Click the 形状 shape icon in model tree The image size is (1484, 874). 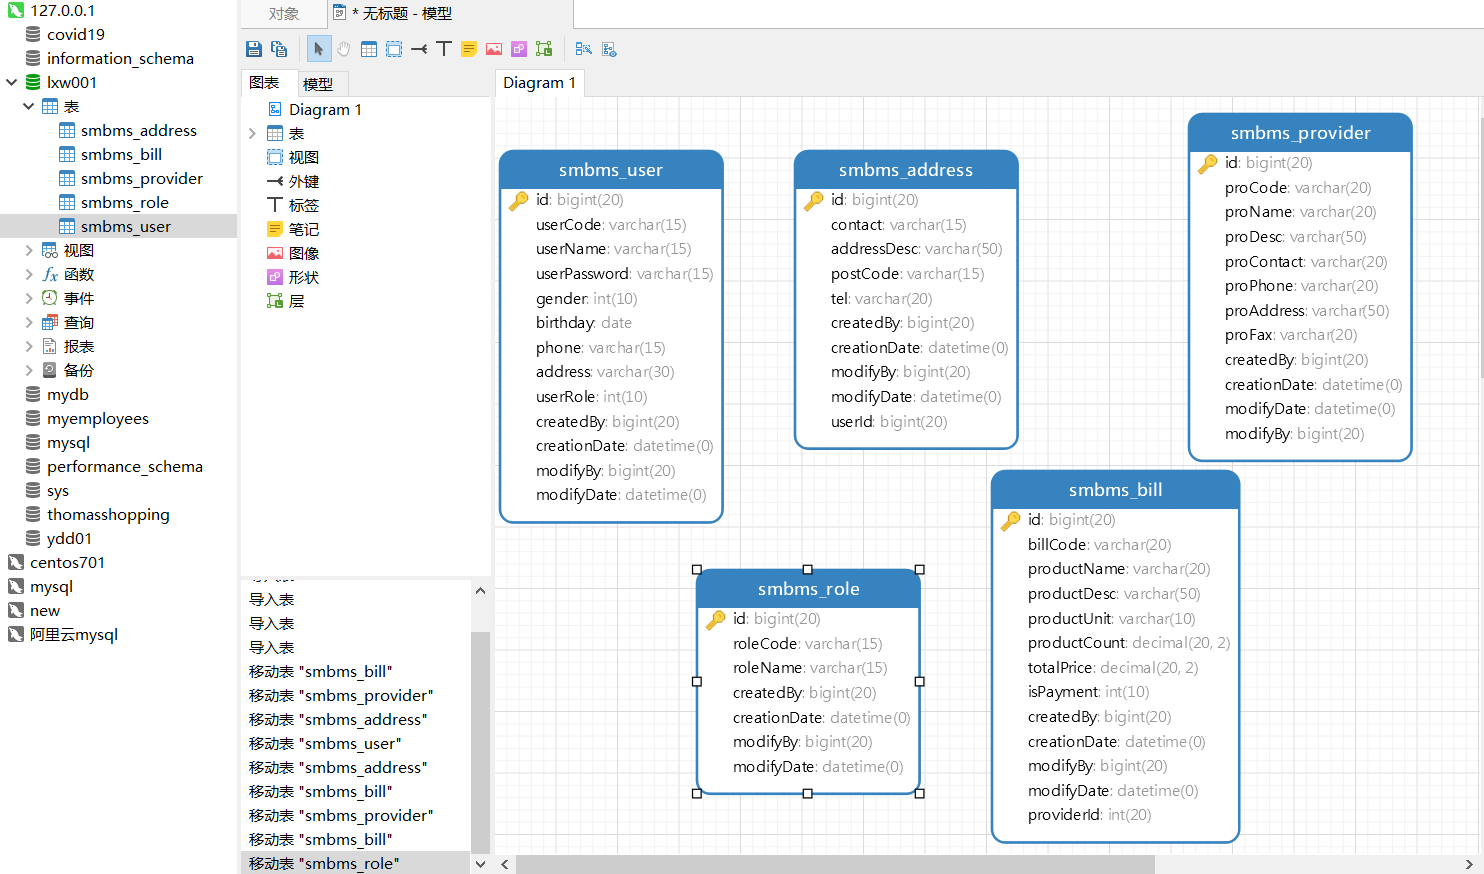point(275,277)
